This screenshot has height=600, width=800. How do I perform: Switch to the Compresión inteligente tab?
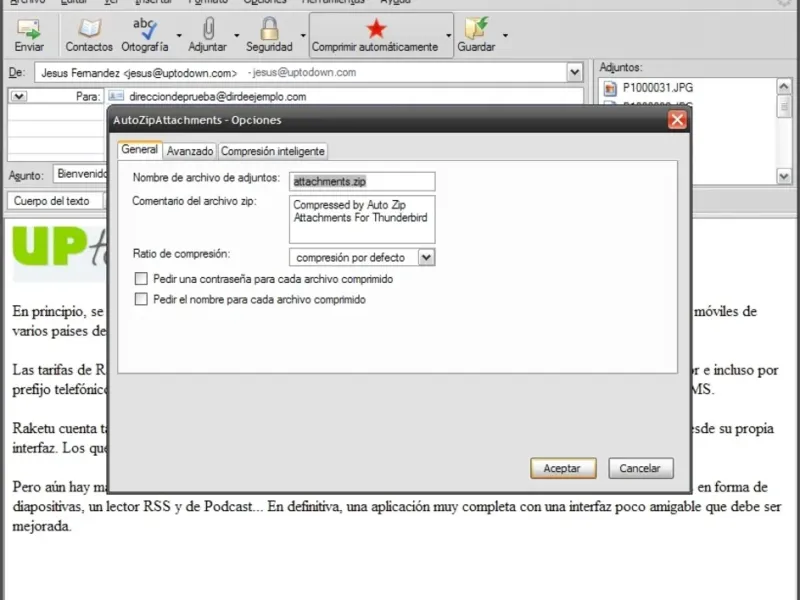pos(272,151)
